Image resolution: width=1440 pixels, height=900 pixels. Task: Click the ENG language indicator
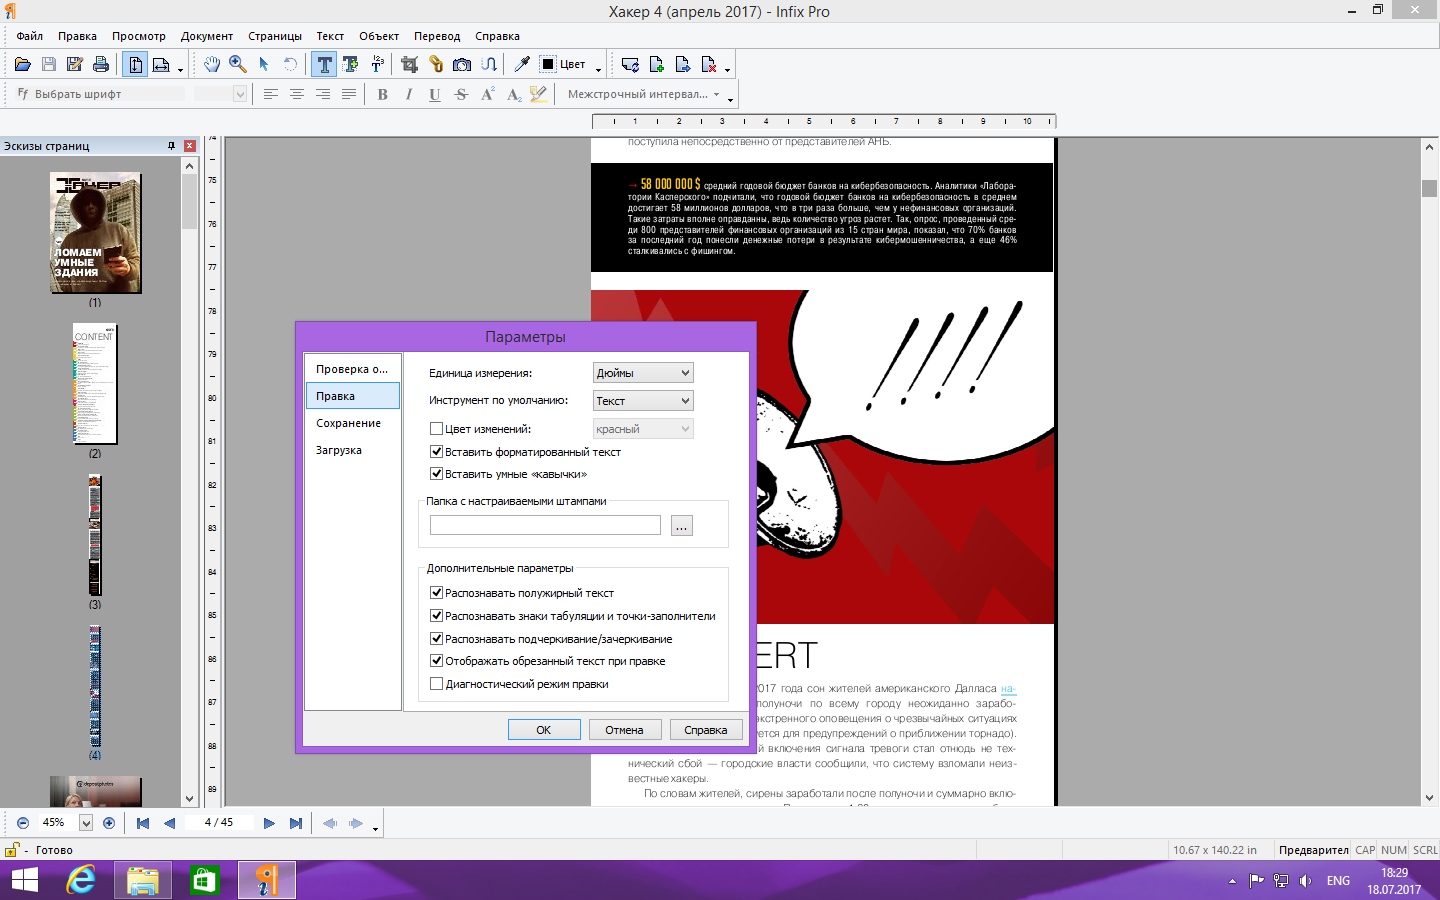point(1338,881)
